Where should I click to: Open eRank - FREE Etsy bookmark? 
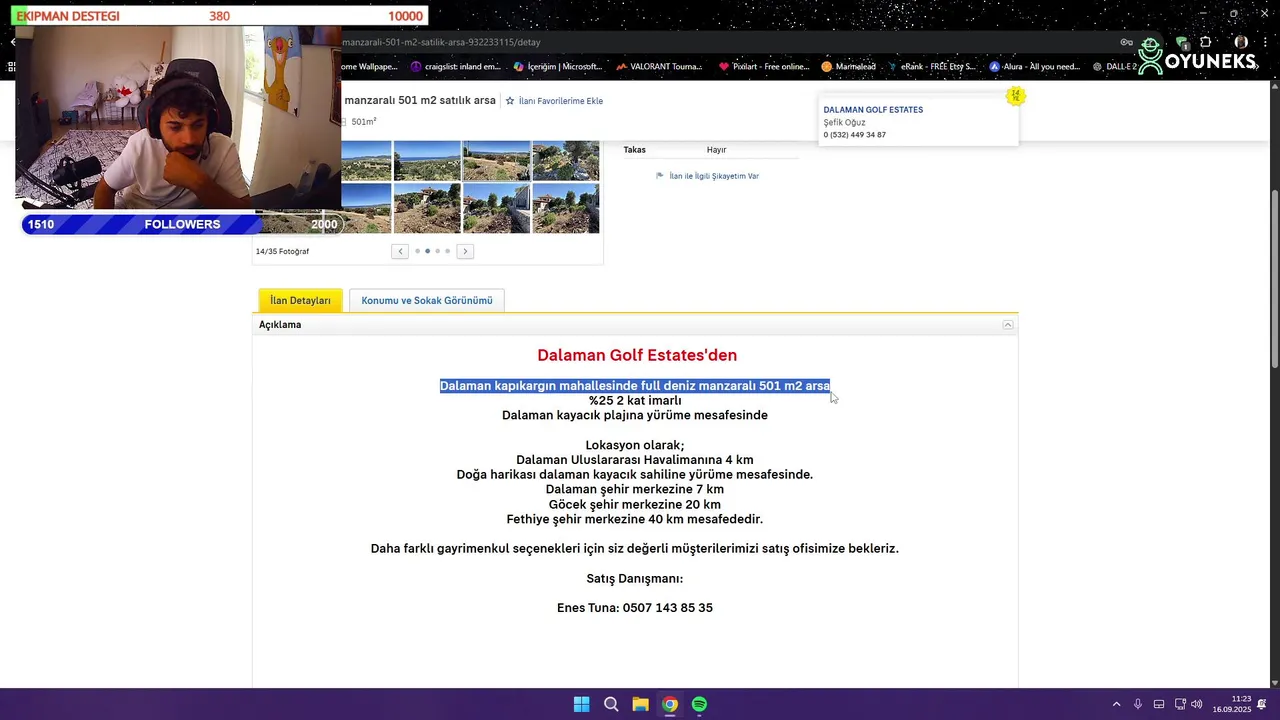point(931,67)
